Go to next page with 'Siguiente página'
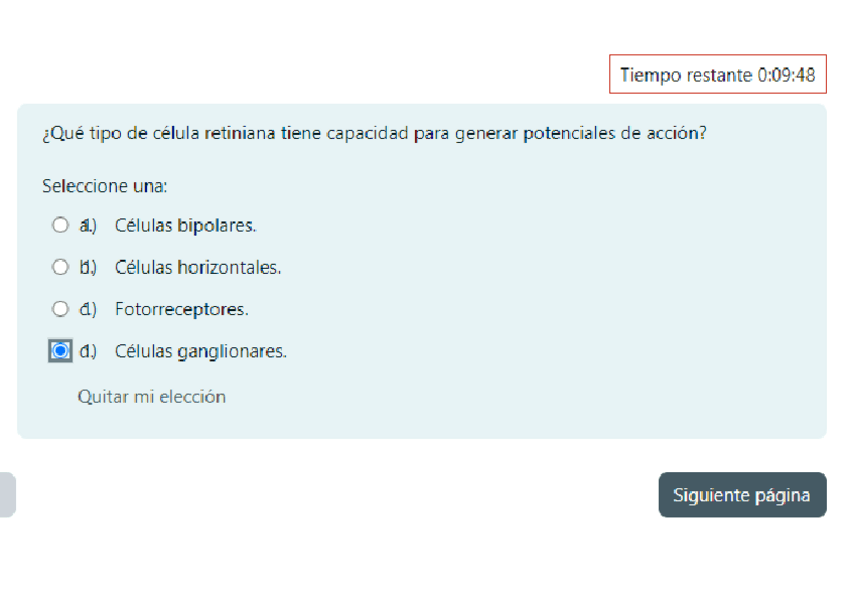This screenshot has width=848, height=599. [x=742, y=495]
